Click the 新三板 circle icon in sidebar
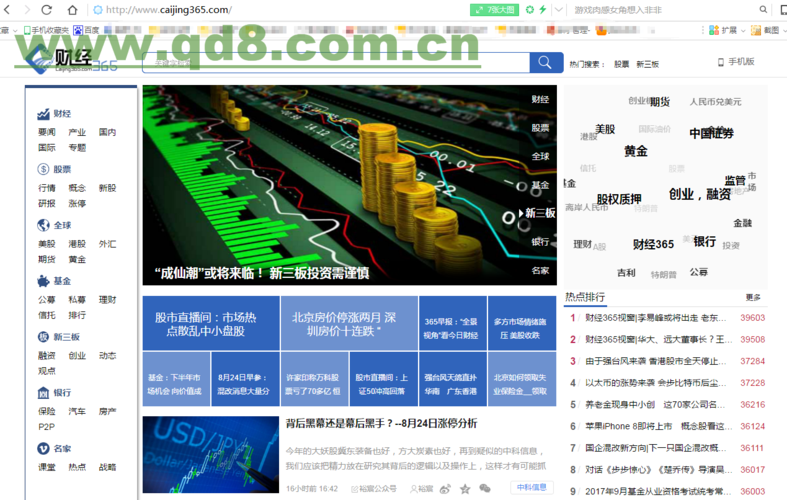 tap(43, 337)
